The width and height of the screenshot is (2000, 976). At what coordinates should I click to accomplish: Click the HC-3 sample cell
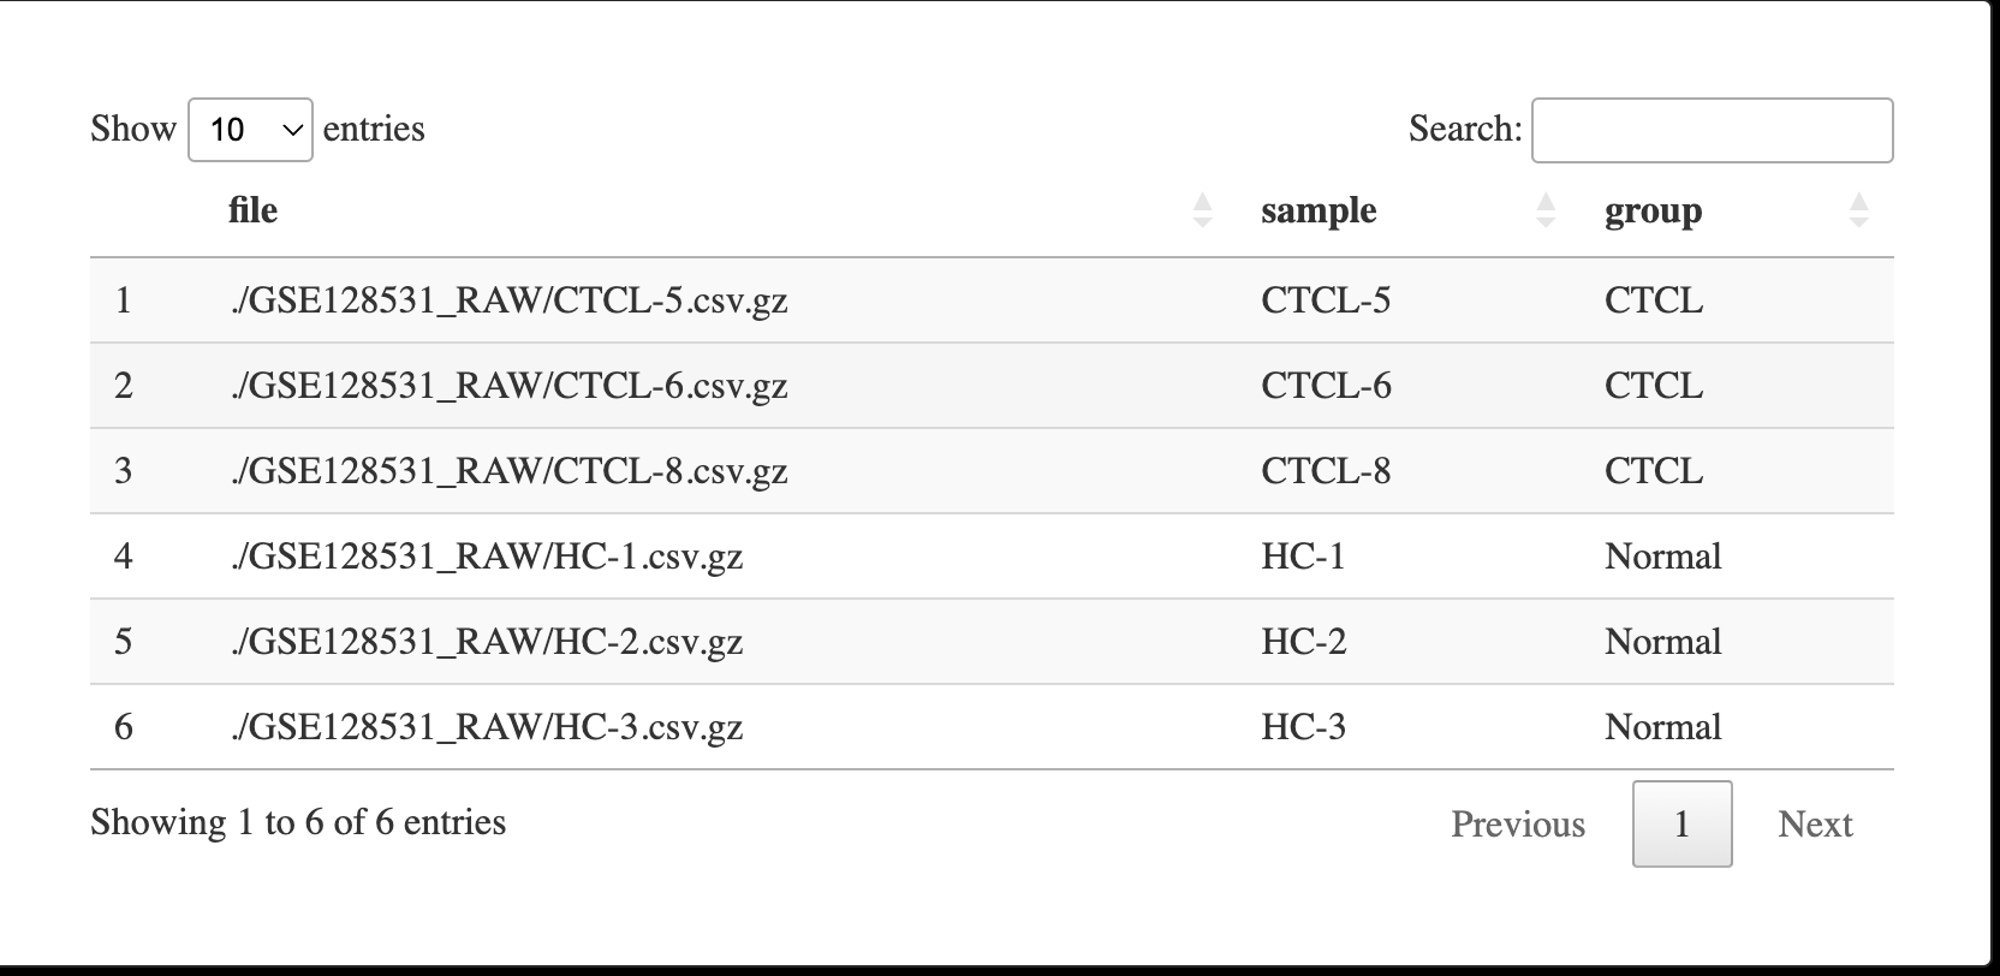1303,727
